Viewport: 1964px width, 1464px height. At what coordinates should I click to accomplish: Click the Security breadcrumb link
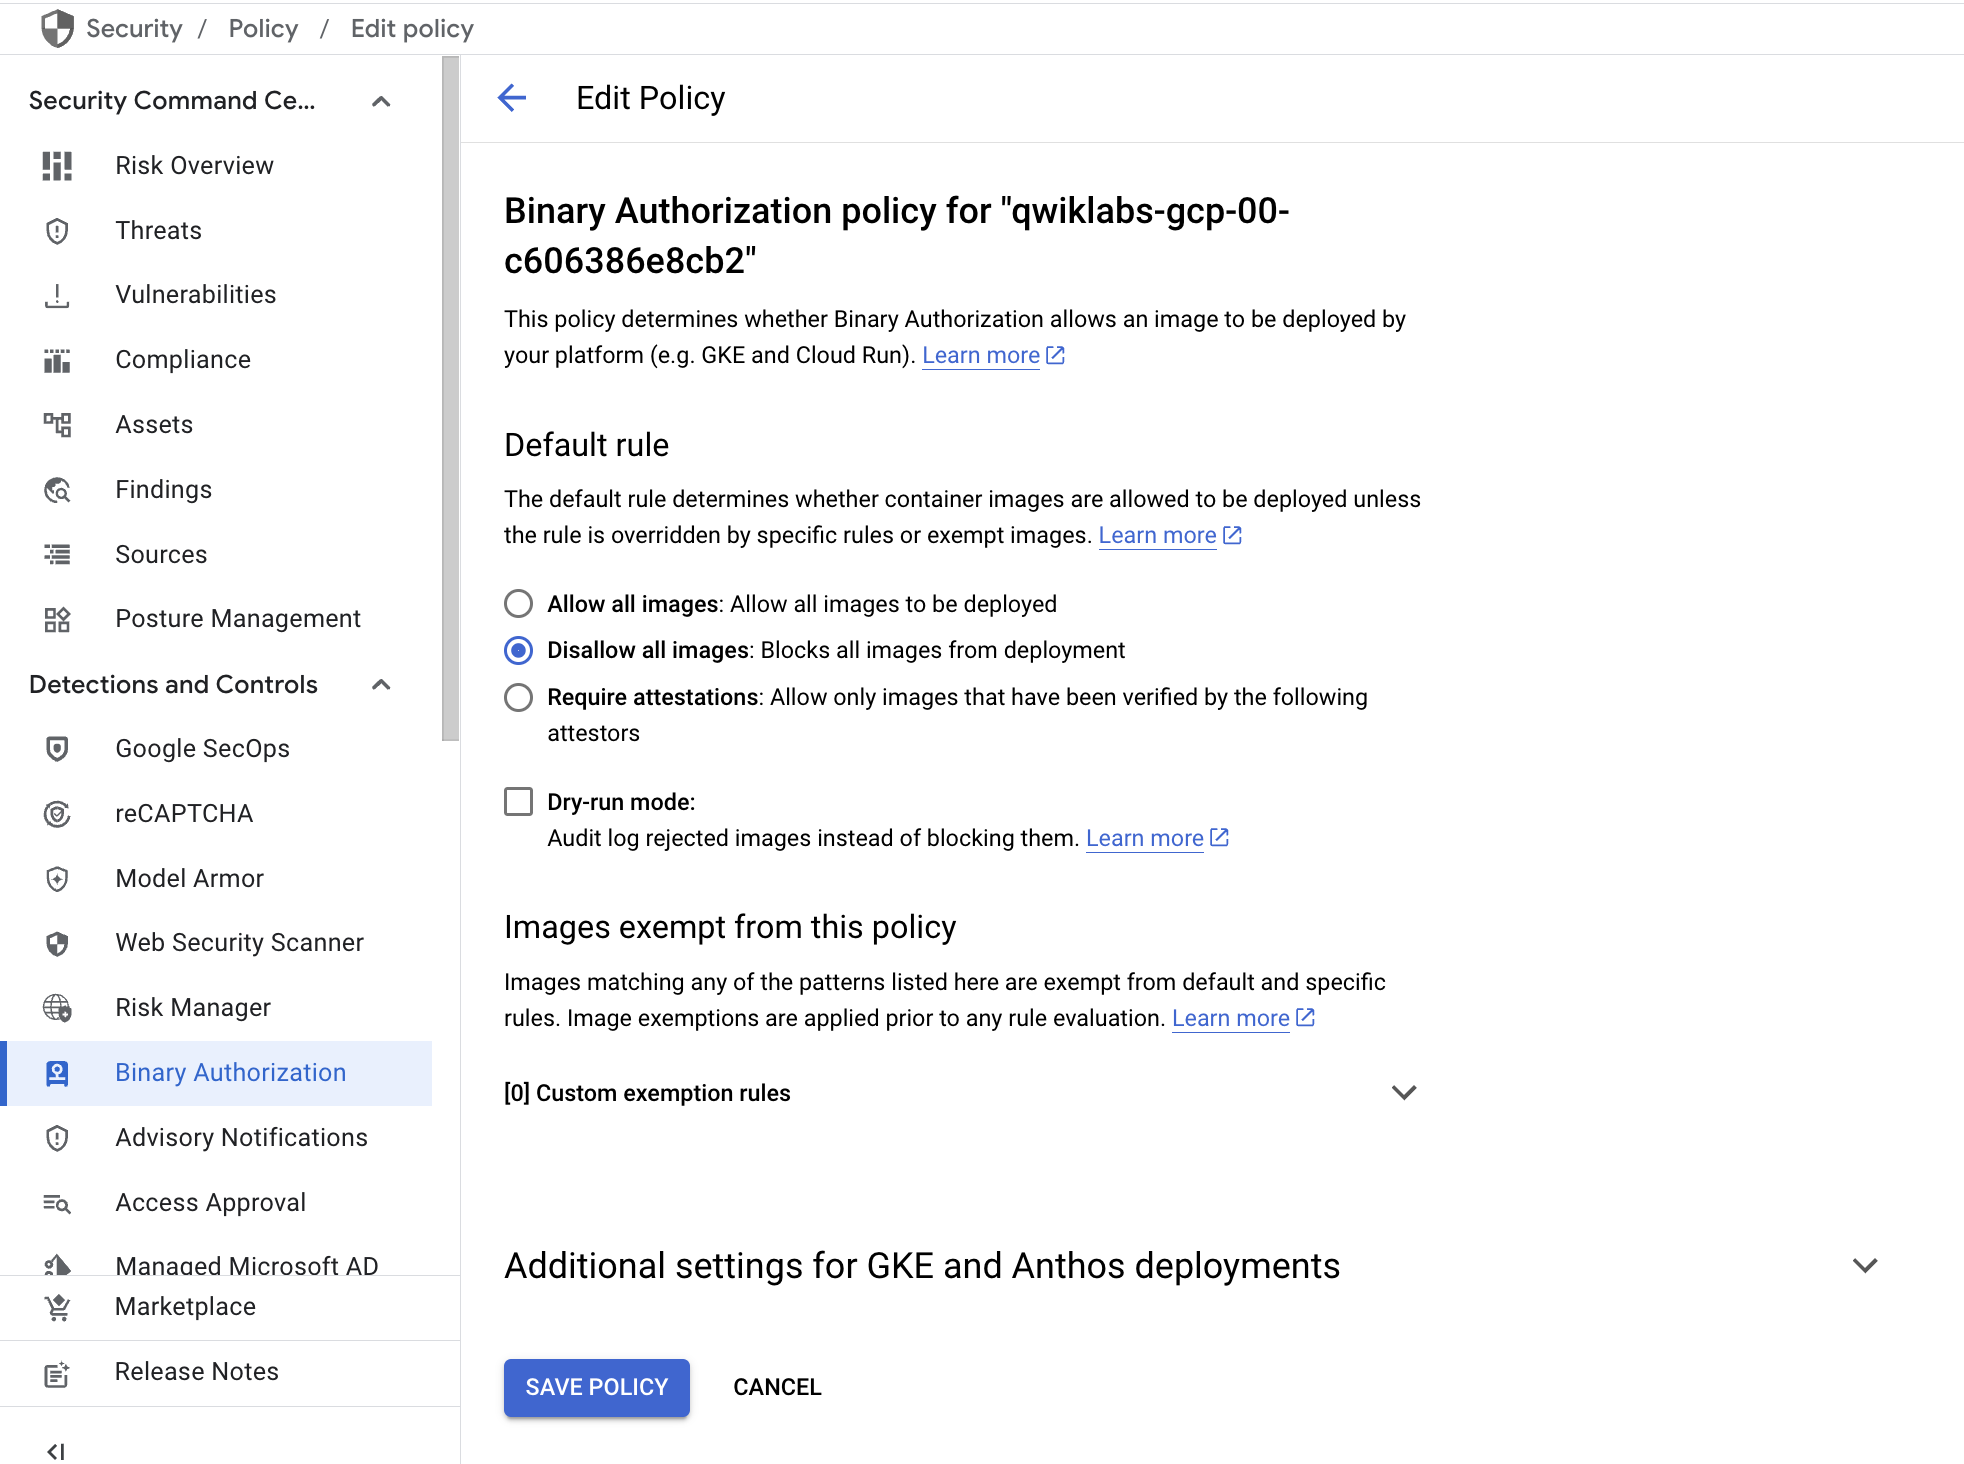coord(134,29)
